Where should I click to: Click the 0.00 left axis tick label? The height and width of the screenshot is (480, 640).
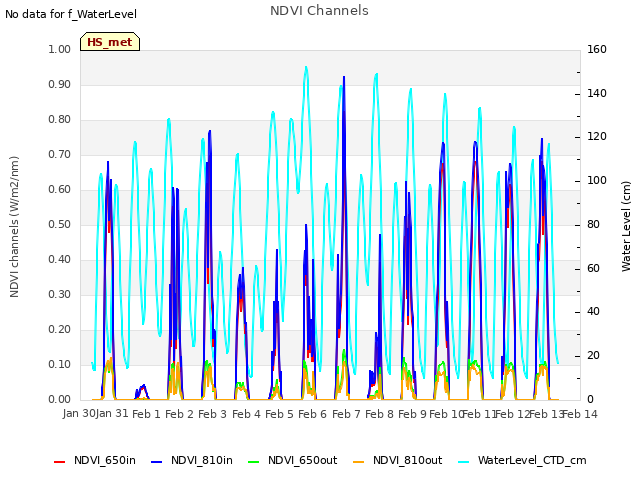[x=60, y=399]
